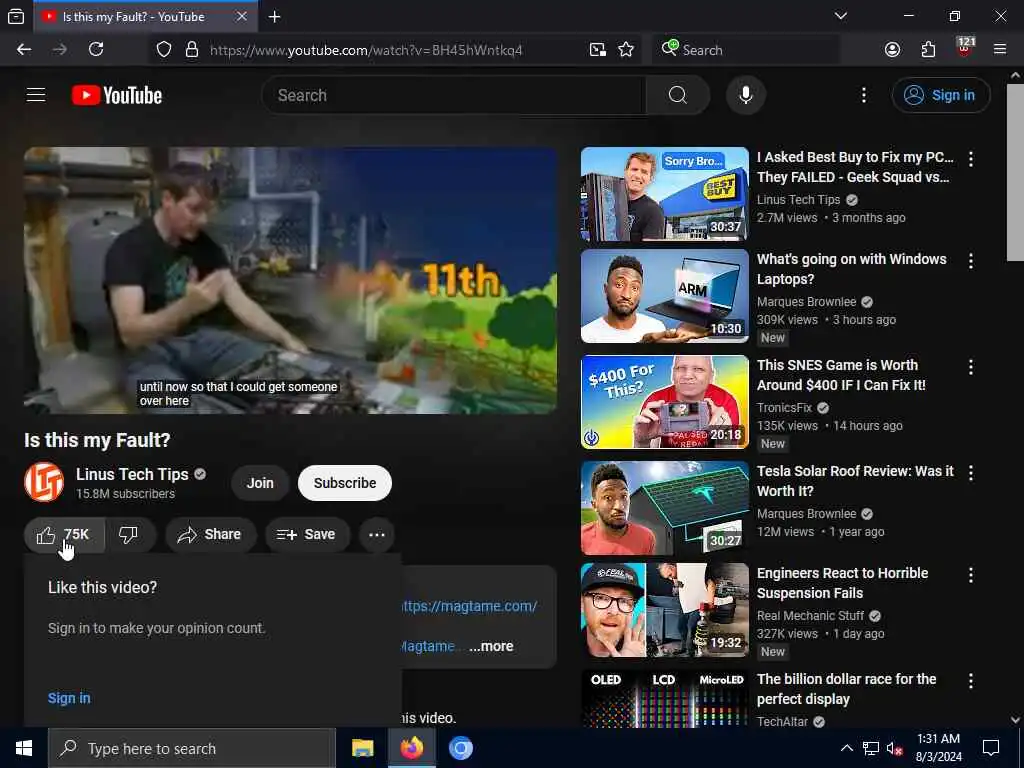Open a new browser tab with plus
The width and height of the screenshot is (1024, 768).
(x=275, y=17)
